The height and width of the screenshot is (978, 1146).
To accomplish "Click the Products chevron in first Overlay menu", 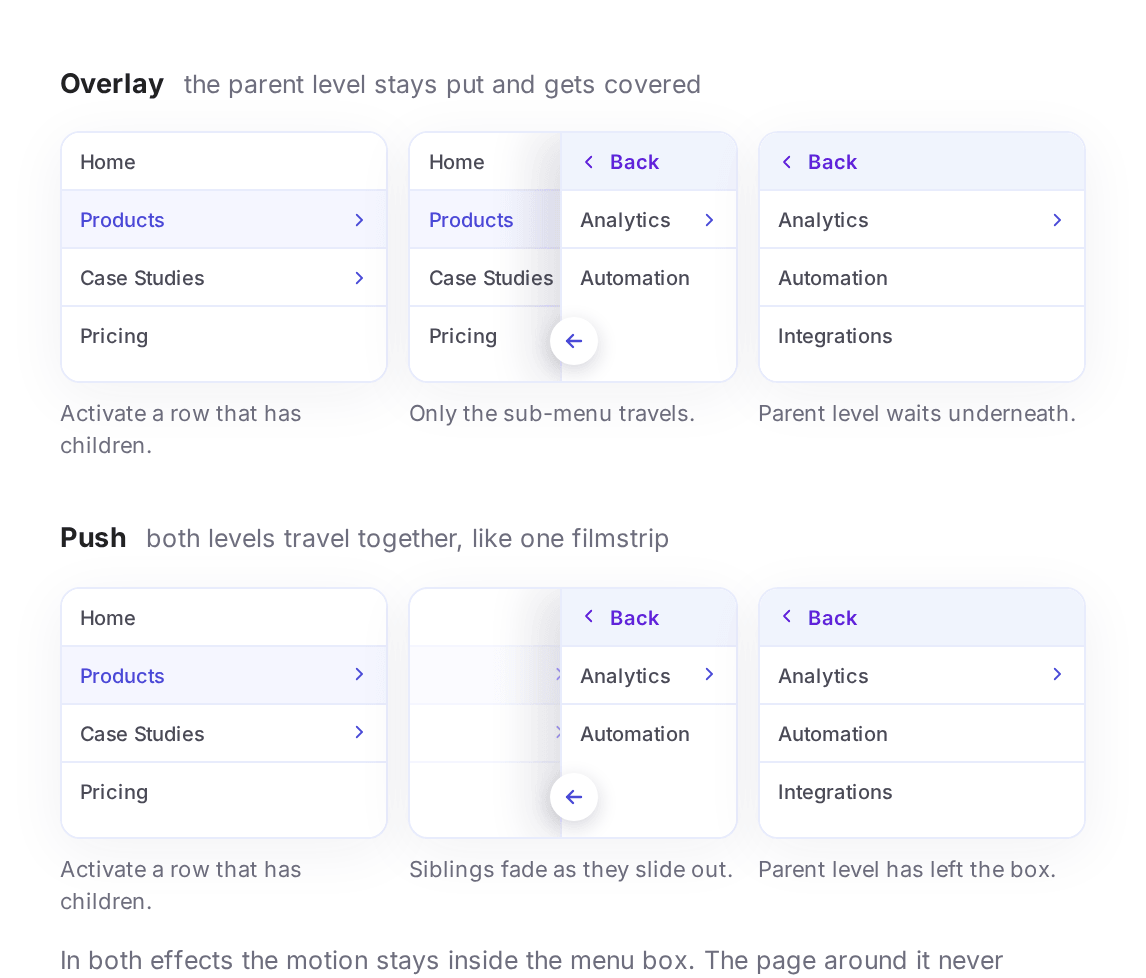I will point(359,220).
